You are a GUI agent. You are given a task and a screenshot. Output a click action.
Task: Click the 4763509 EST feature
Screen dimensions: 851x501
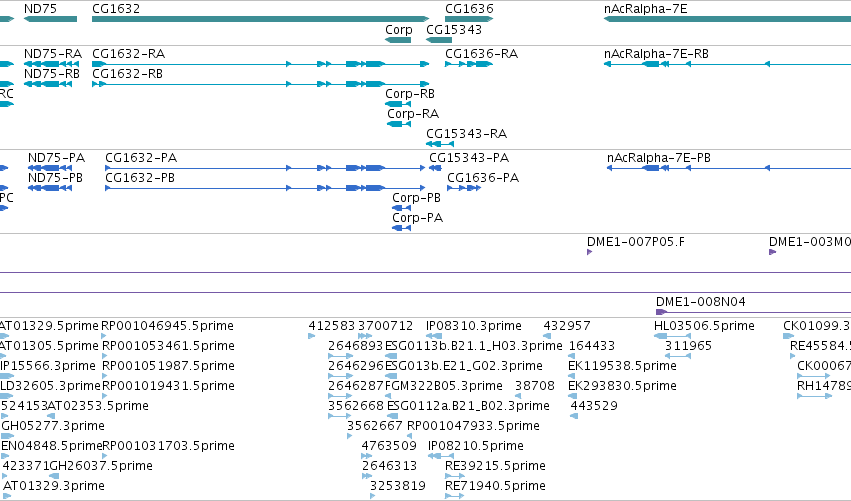coord(367,456)
